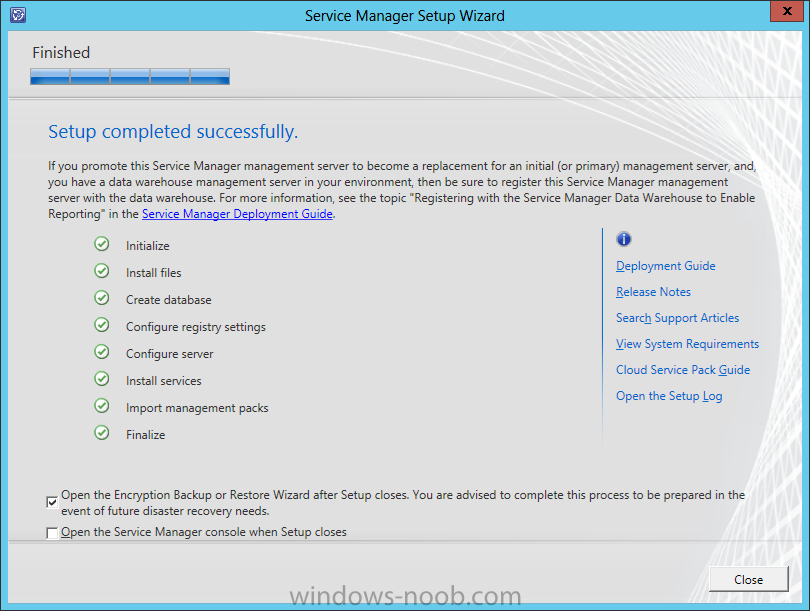Viewport: 810px width, 611px height.
Task: Click the Create database step label
Action: pos(168,300)
